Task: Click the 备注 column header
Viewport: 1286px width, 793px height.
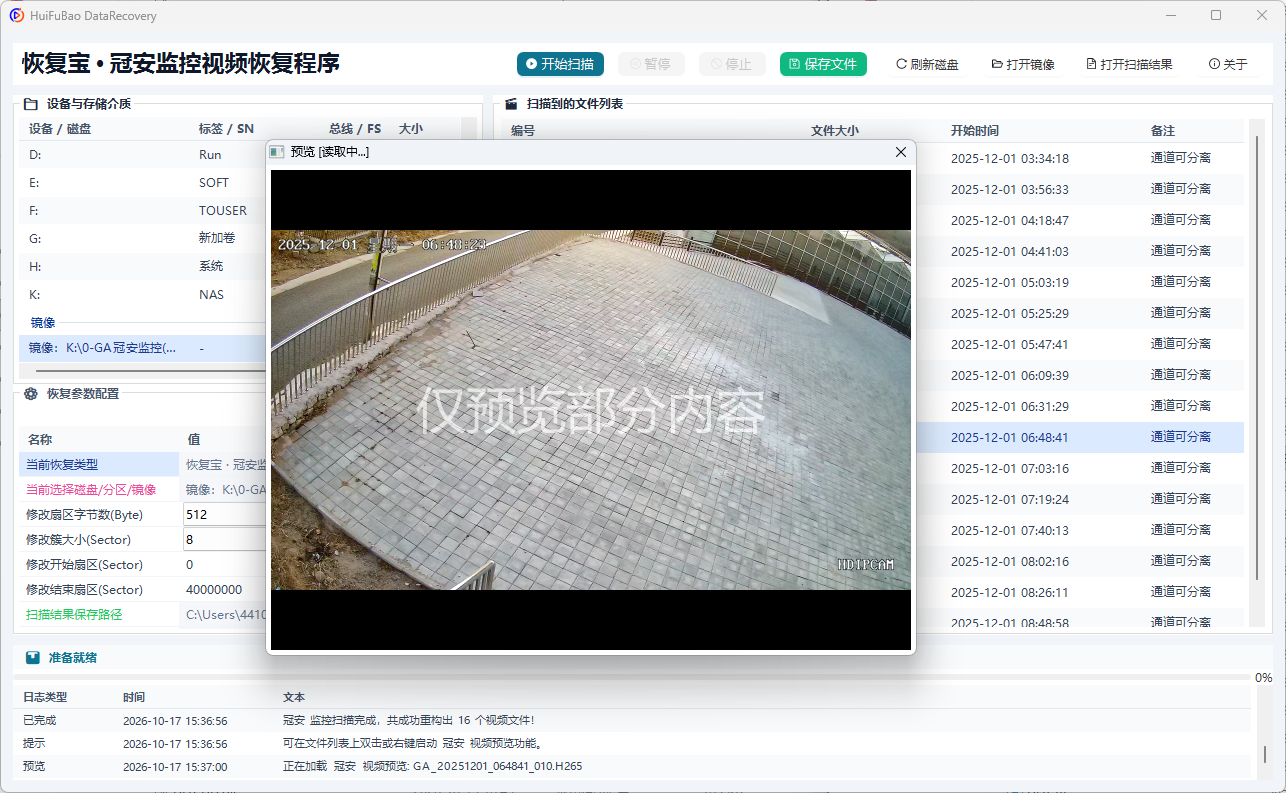Action: (1162, 131)
